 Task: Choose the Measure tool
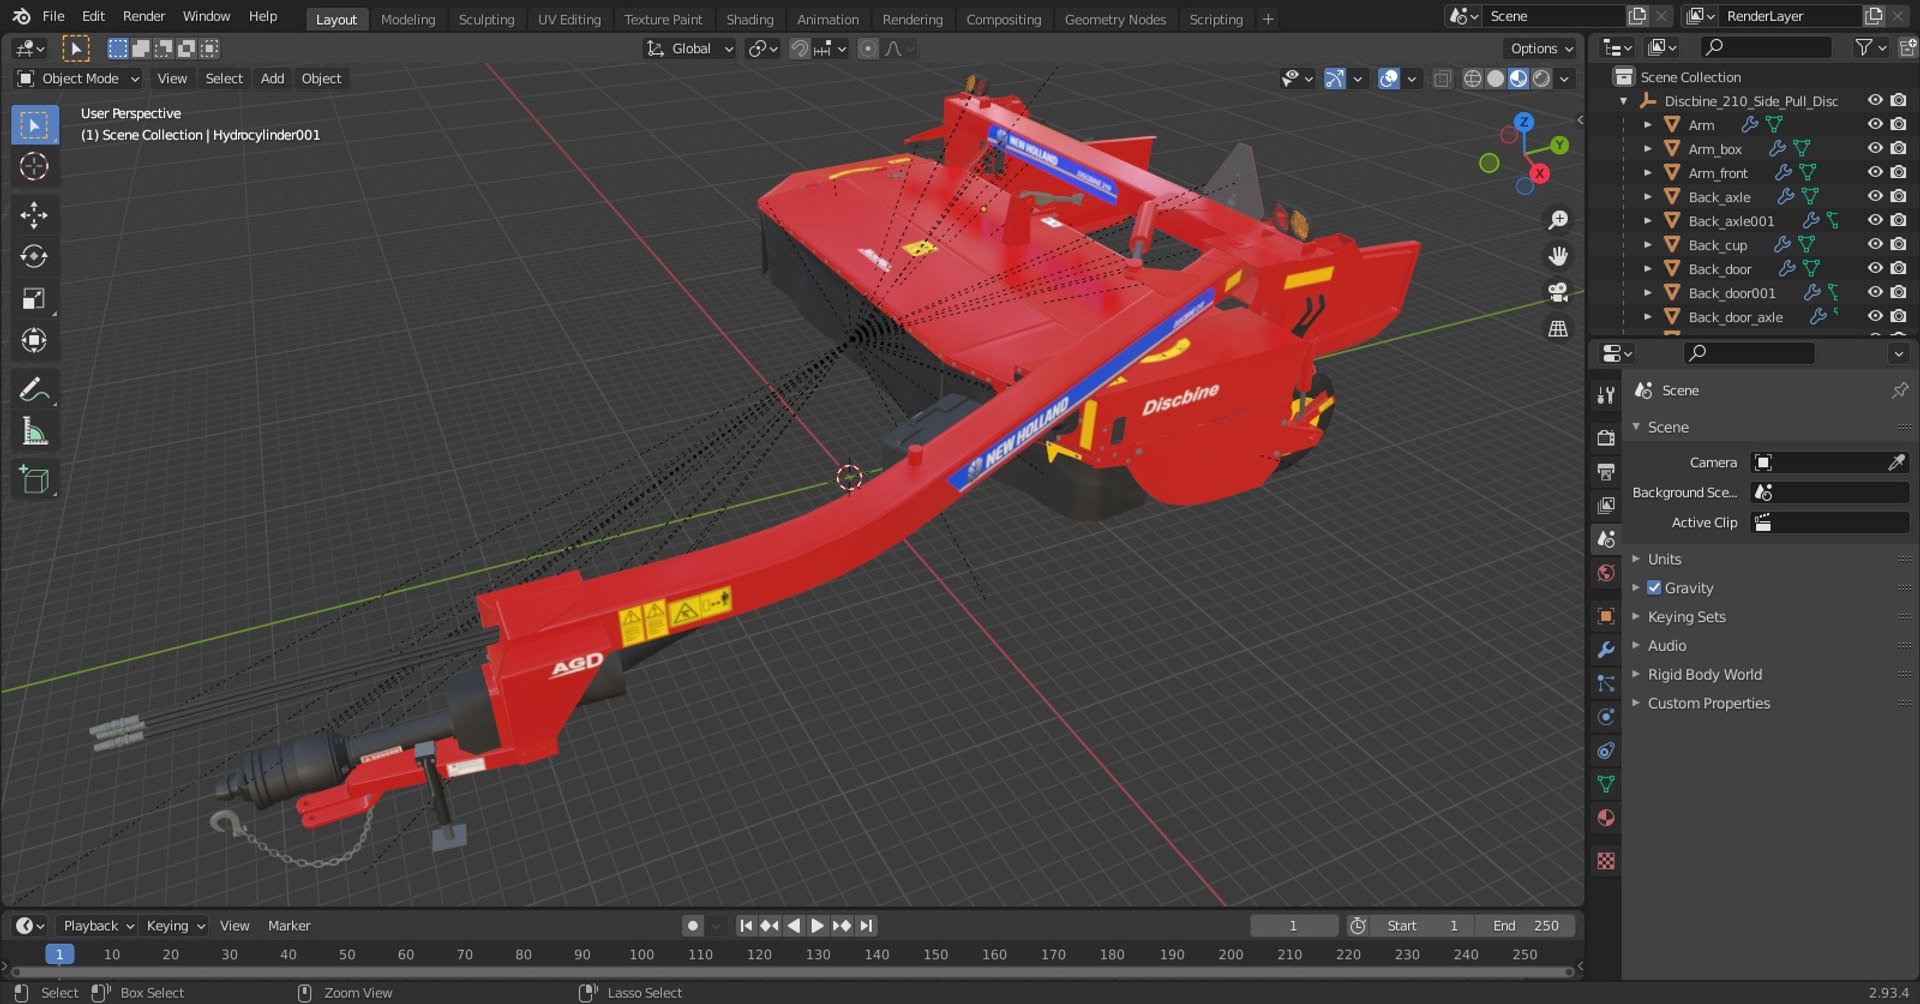(34, 432)
